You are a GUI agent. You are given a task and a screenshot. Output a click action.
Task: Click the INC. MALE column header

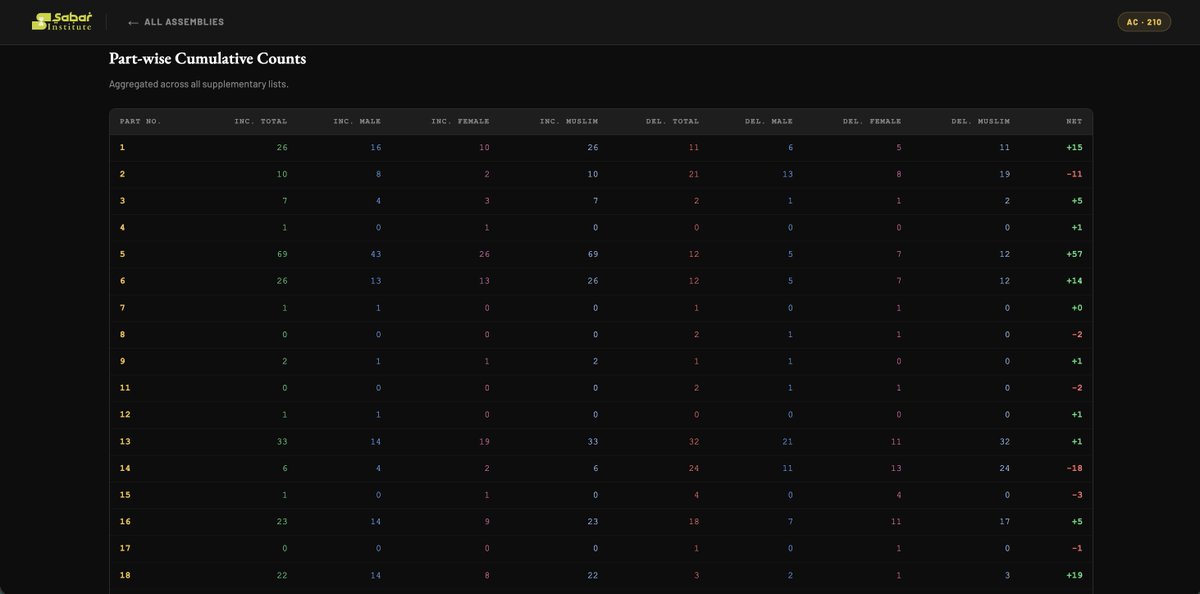coord(357,121)
